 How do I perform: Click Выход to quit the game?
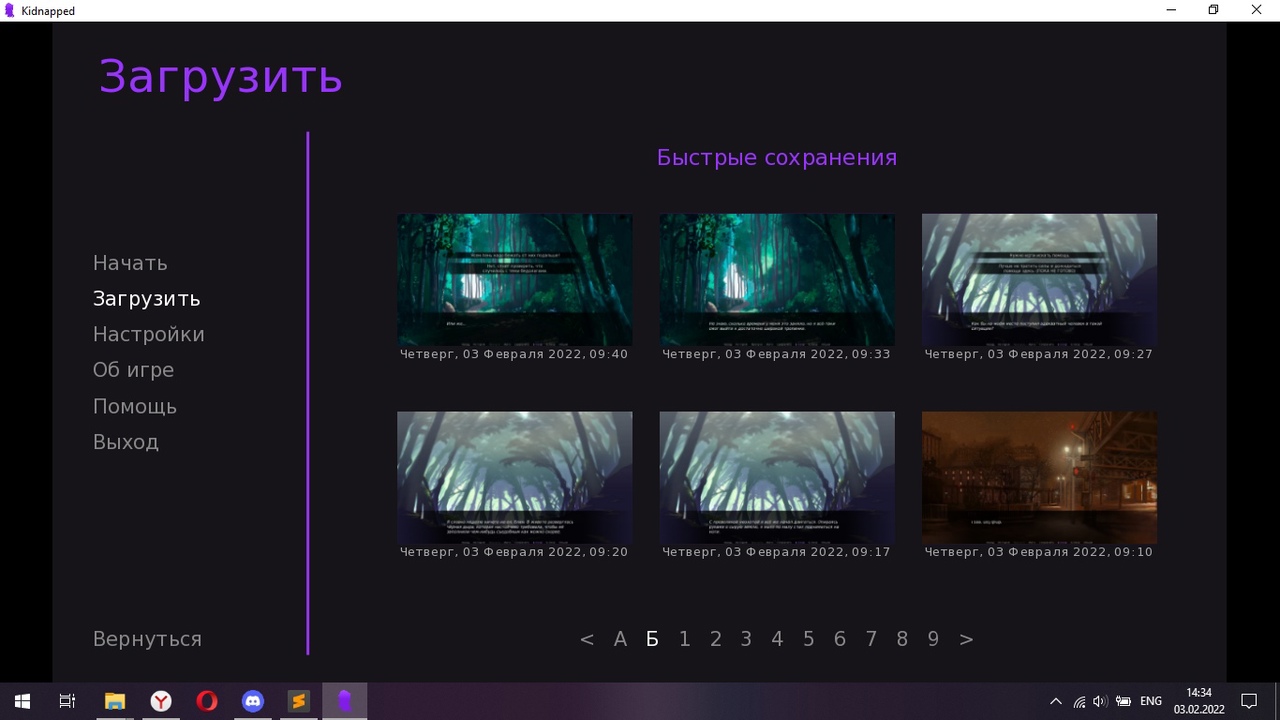(x=126, y=442)
